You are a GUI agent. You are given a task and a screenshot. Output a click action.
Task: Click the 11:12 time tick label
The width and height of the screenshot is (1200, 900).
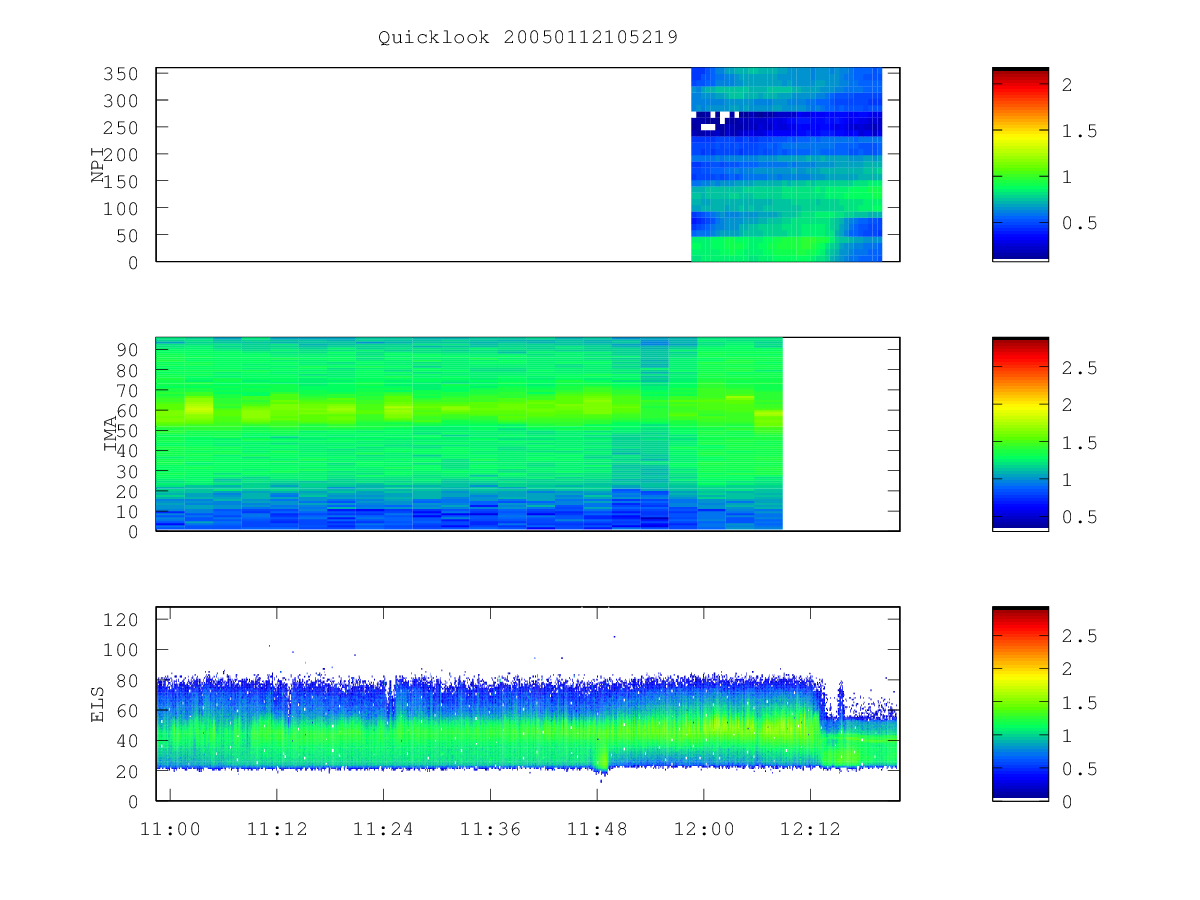(277, 829)
